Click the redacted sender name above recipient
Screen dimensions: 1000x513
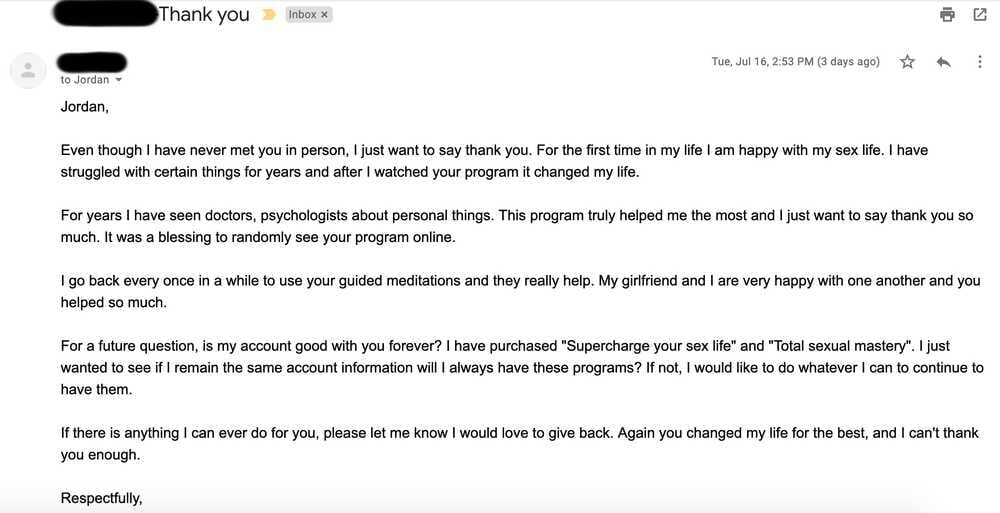pos(92,61)
